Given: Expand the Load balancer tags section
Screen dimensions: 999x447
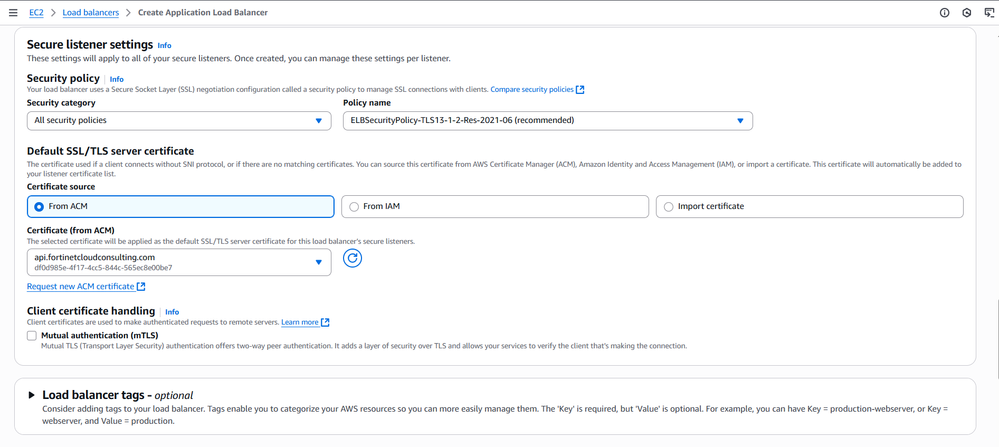Looking at the screenshot, I should [32, 395].
